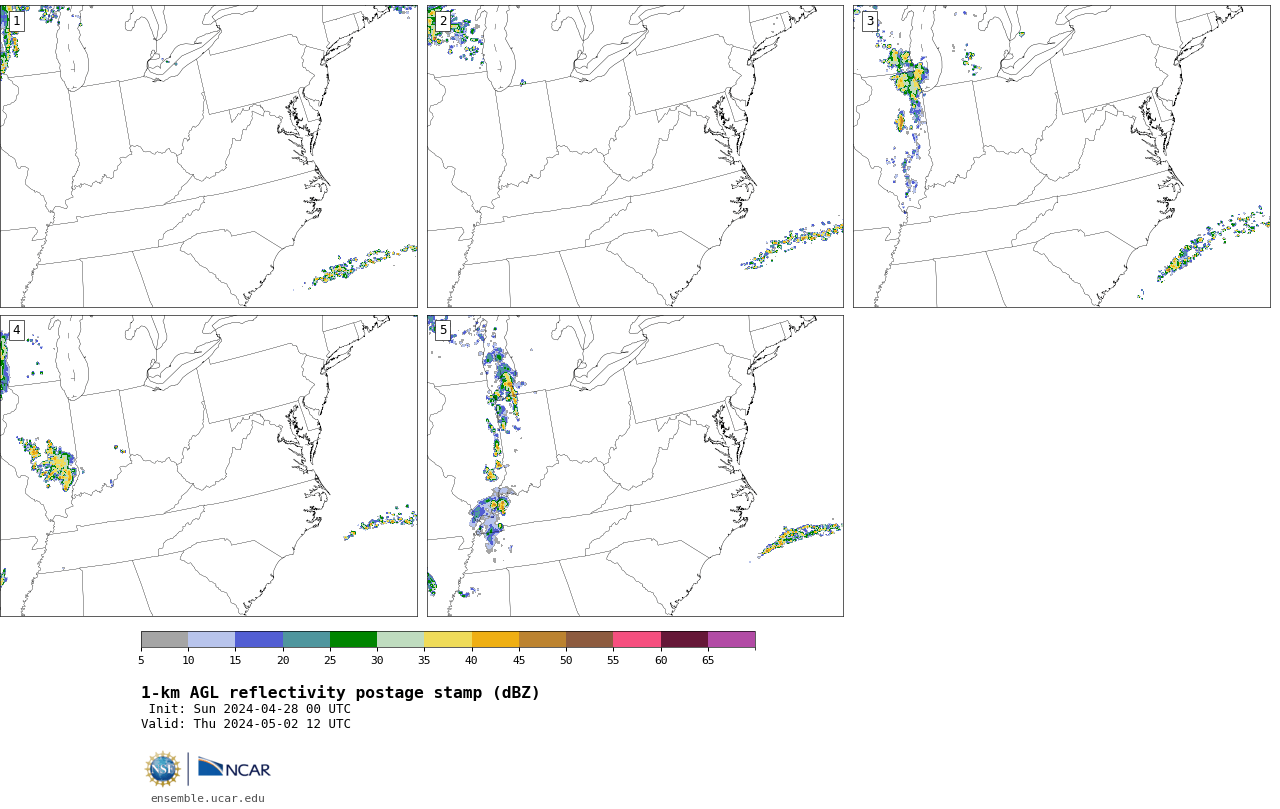Click the colorbar tick label 45

click(519, 660)
